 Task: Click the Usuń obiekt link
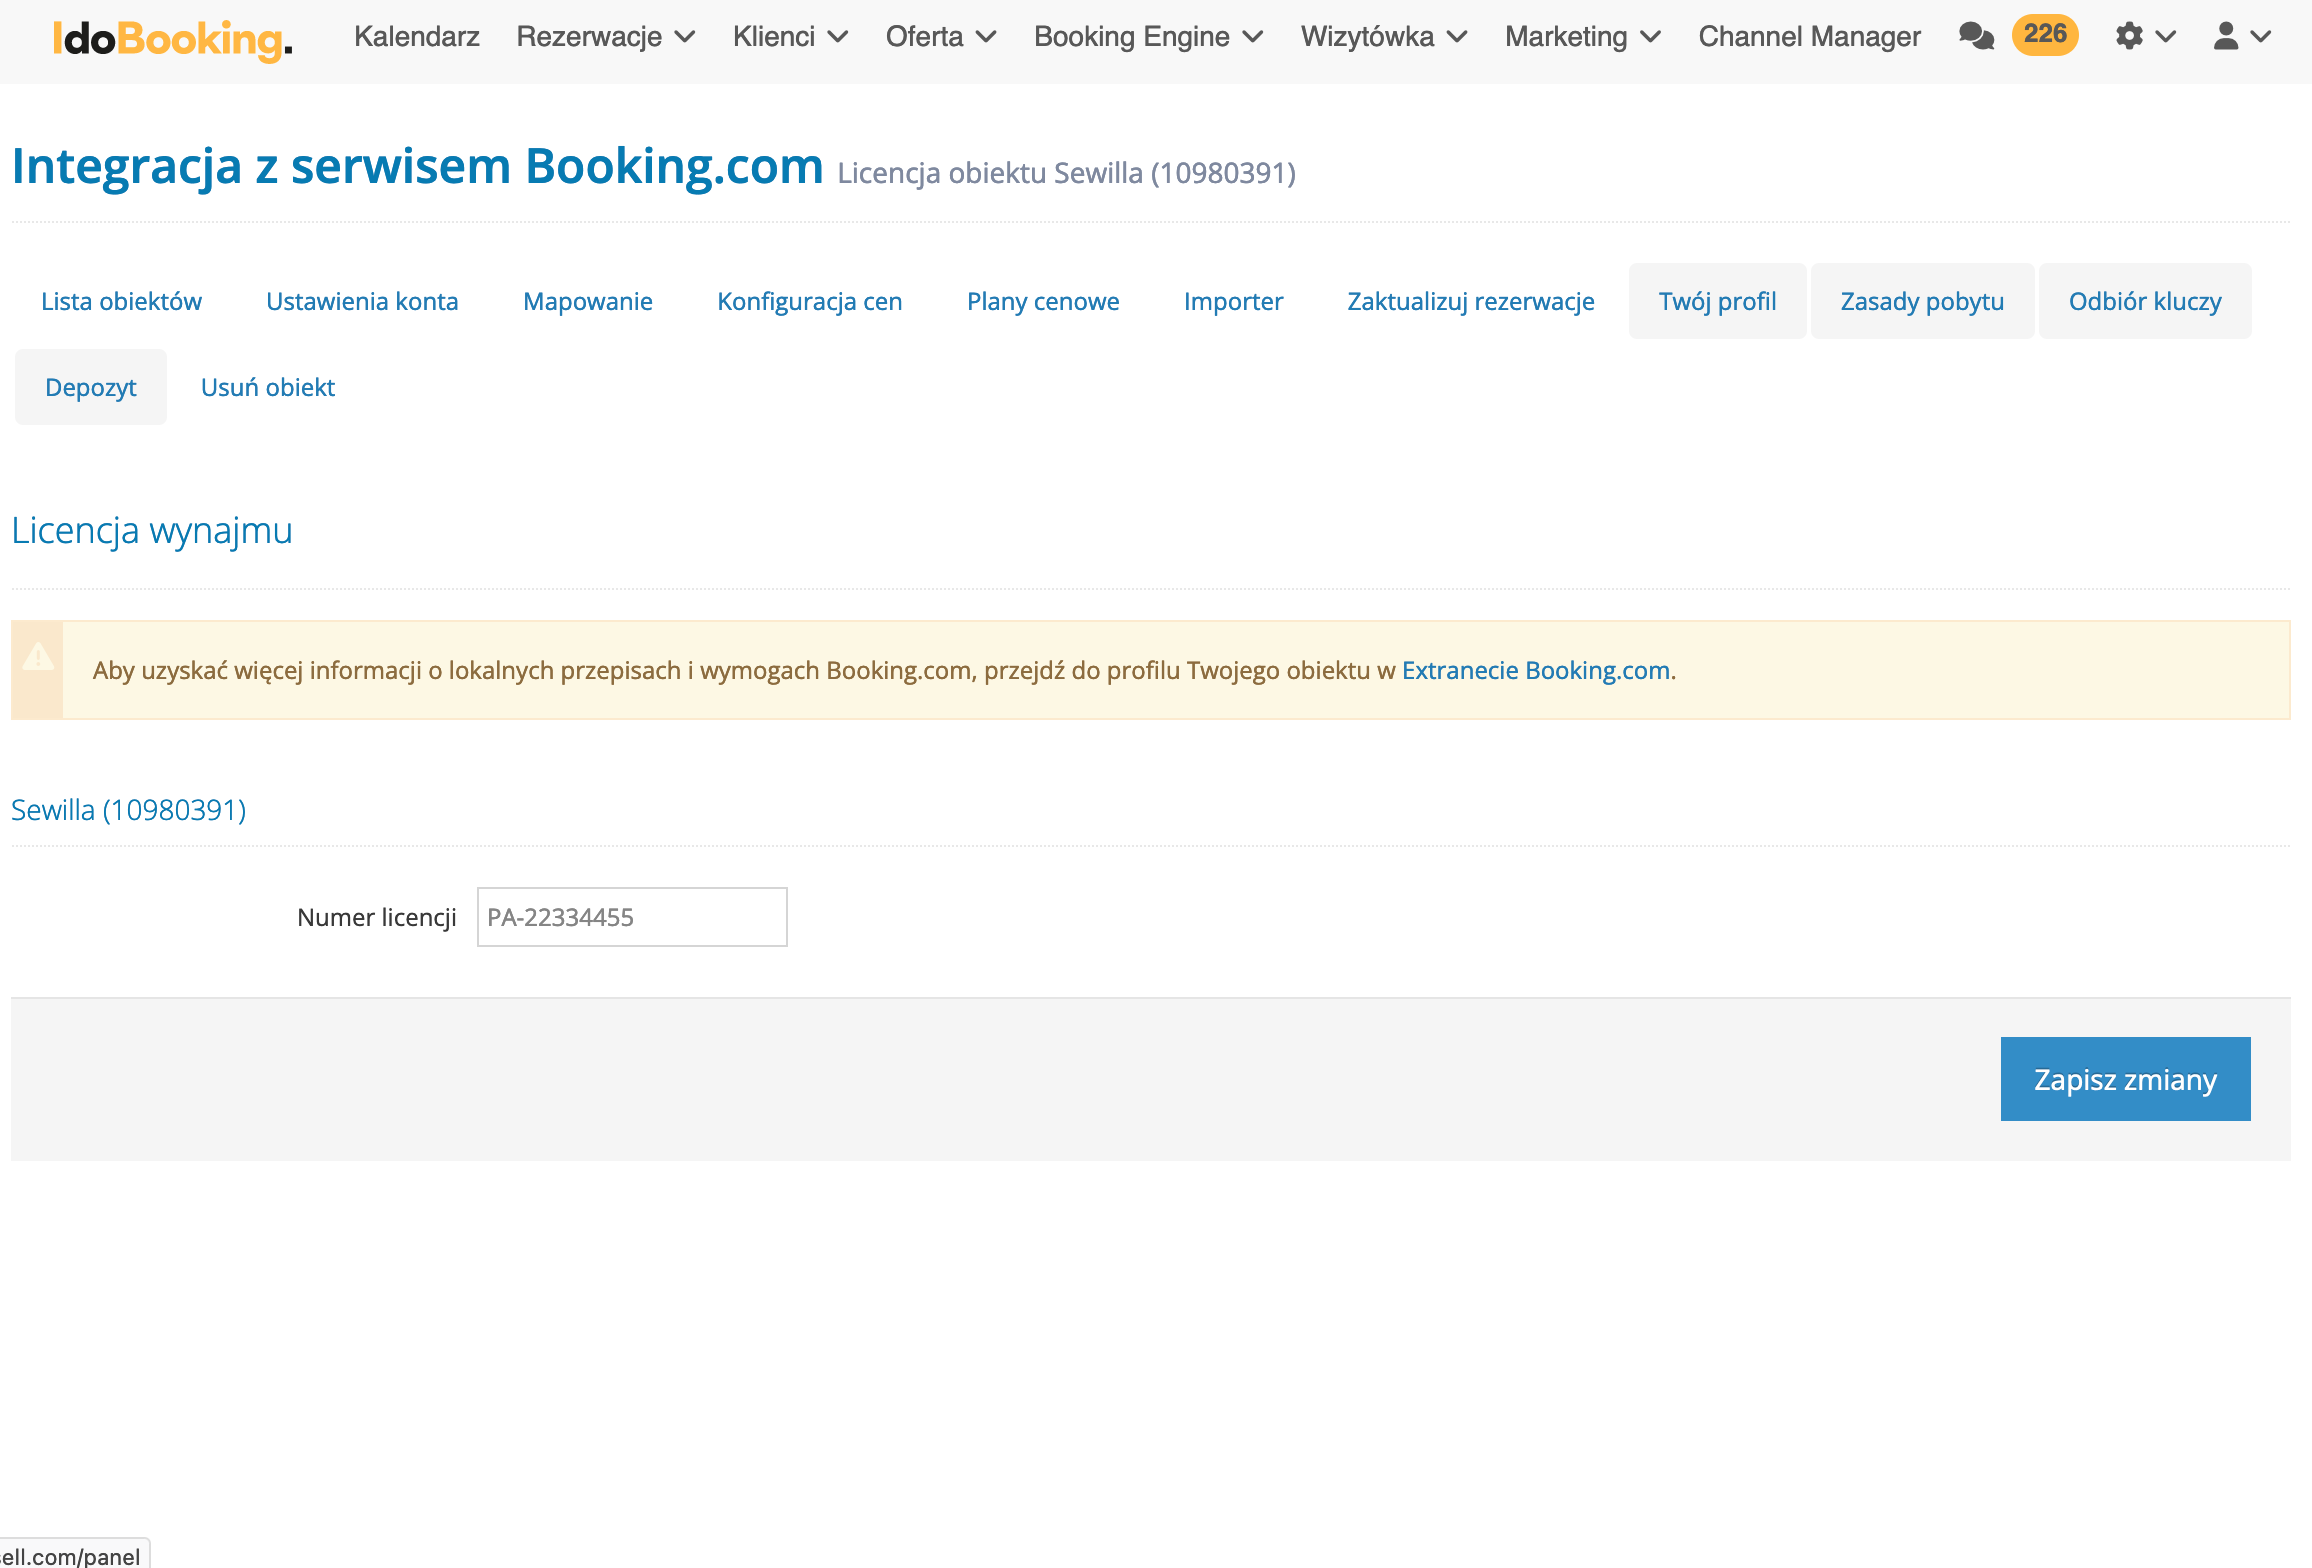coord(267,387)
